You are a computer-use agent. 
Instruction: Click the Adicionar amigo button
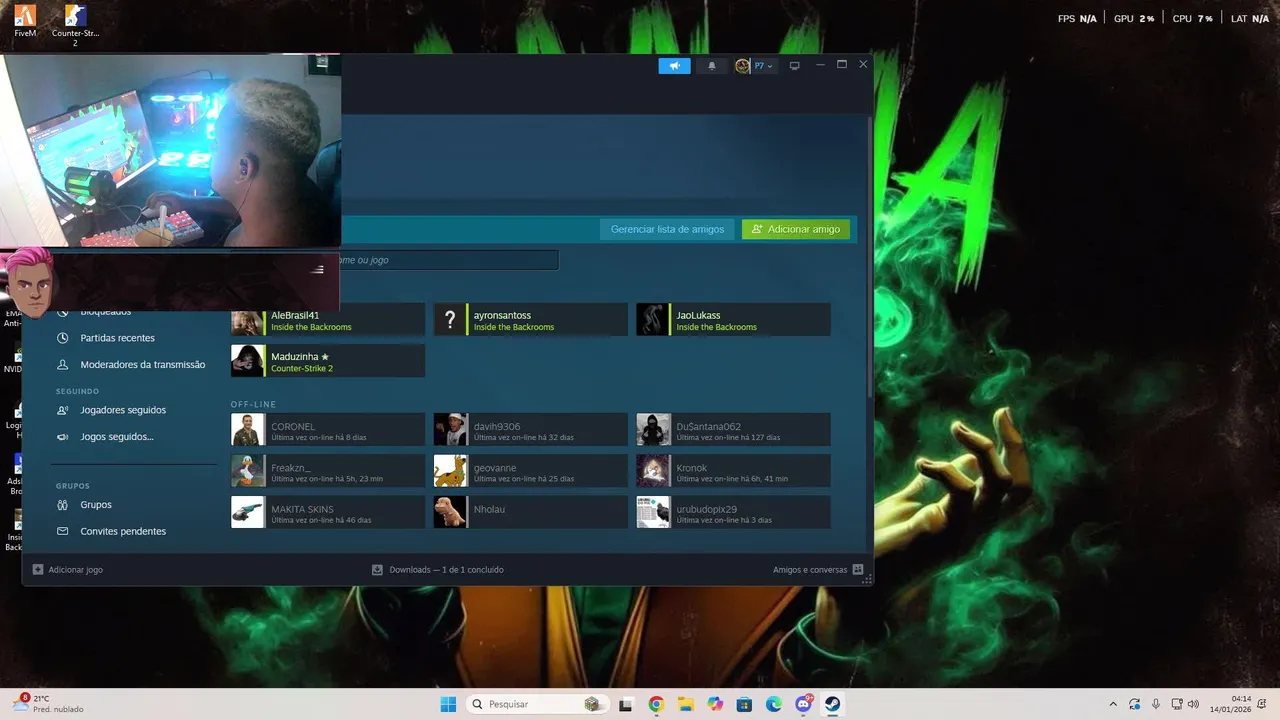point(796,229)
